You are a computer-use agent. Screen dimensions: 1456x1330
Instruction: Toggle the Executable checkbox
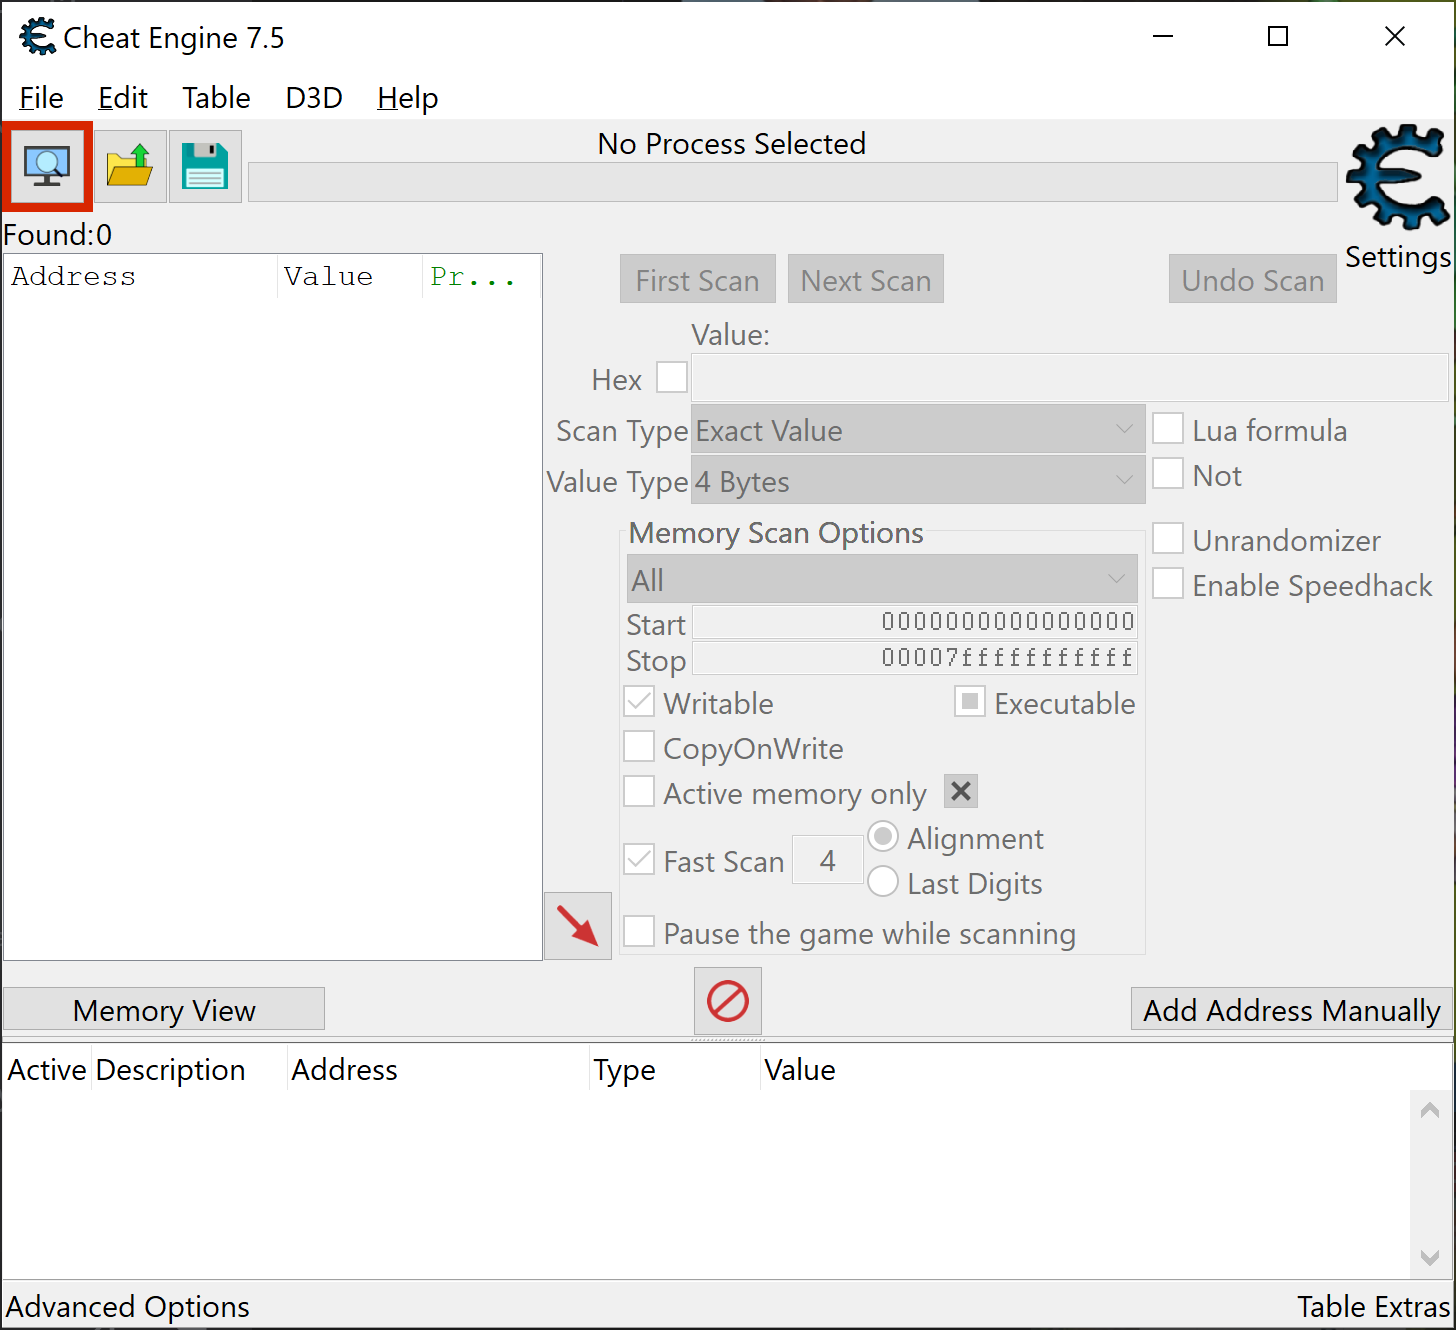(970, 702)
